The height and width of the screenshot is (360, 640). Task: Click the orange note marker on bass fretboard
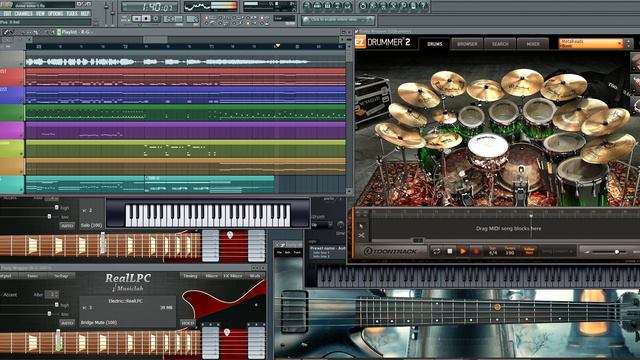497,307
